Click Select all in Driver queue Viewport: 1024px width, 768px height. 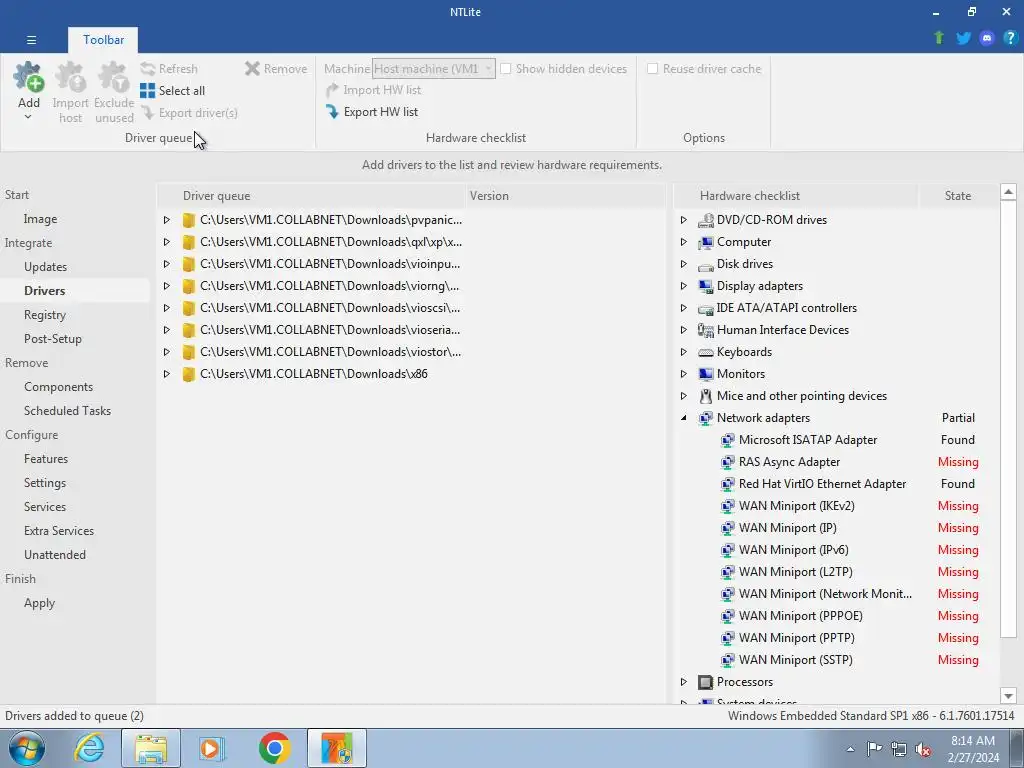point(172,91)
